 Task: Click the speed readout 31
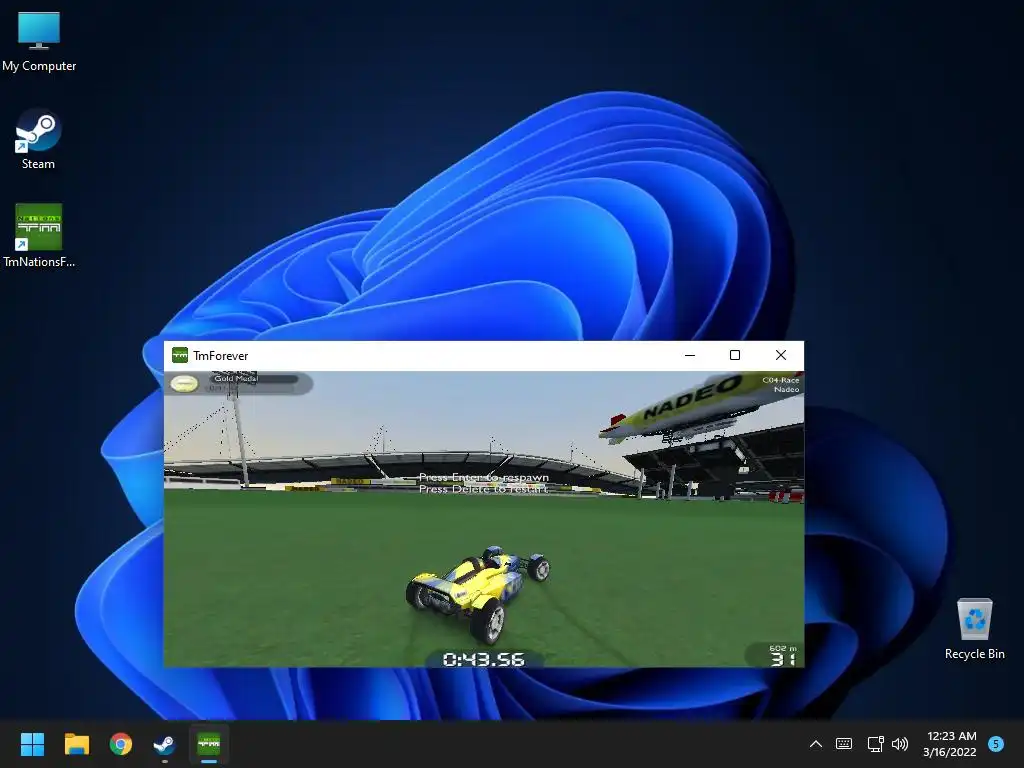(x=782, y=659)
